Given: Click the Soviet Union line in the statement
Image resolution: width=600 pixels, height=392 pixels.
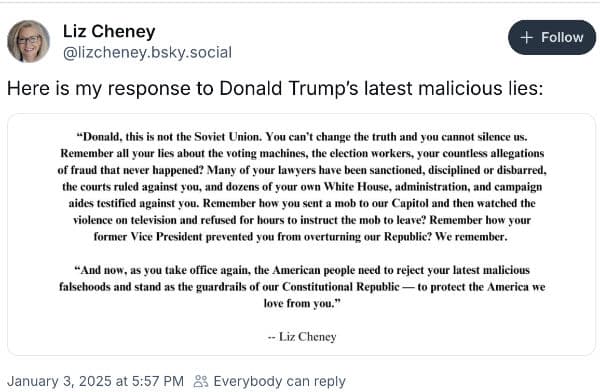Looking at the screenshot, I should click(302, 137).
